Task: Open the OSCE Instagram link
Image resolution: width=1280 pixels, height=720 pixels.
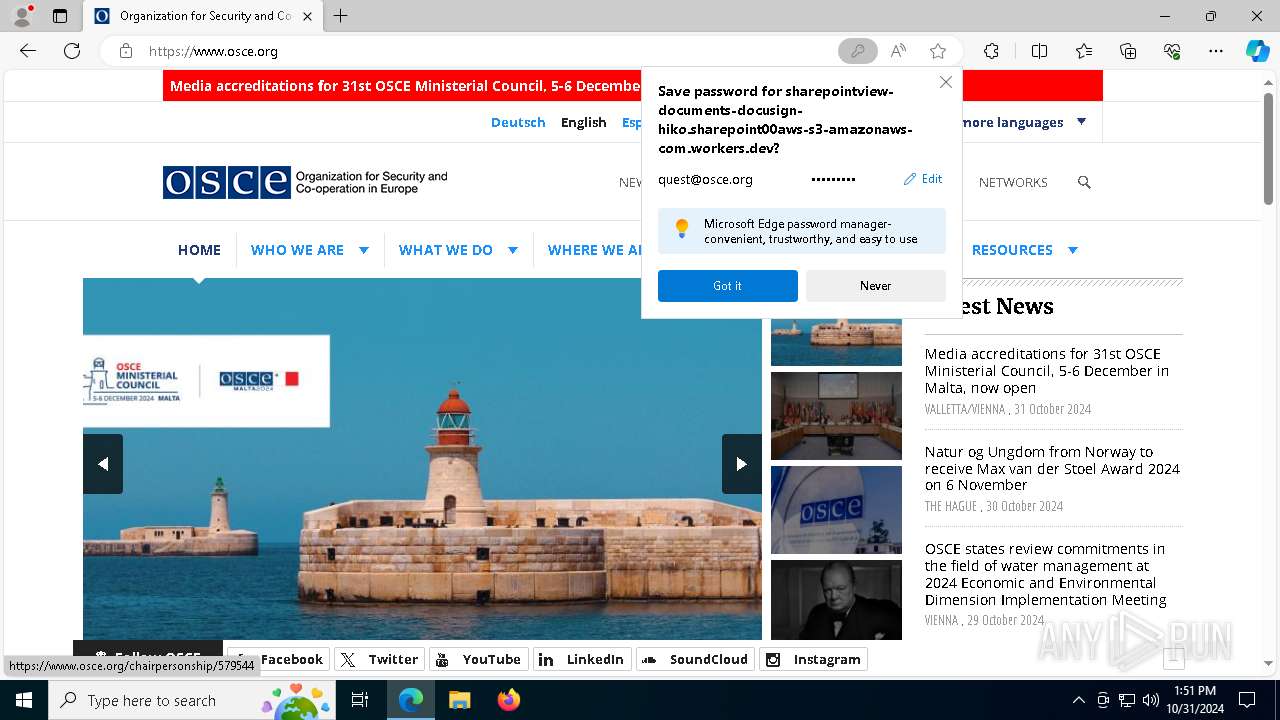Action: (814, 659)
